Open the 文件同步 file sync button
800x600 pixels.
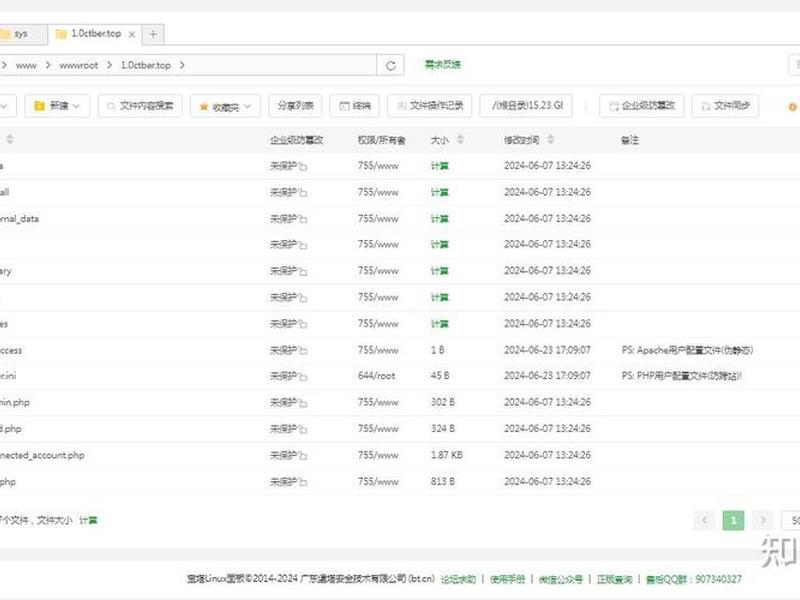[726, 106]
